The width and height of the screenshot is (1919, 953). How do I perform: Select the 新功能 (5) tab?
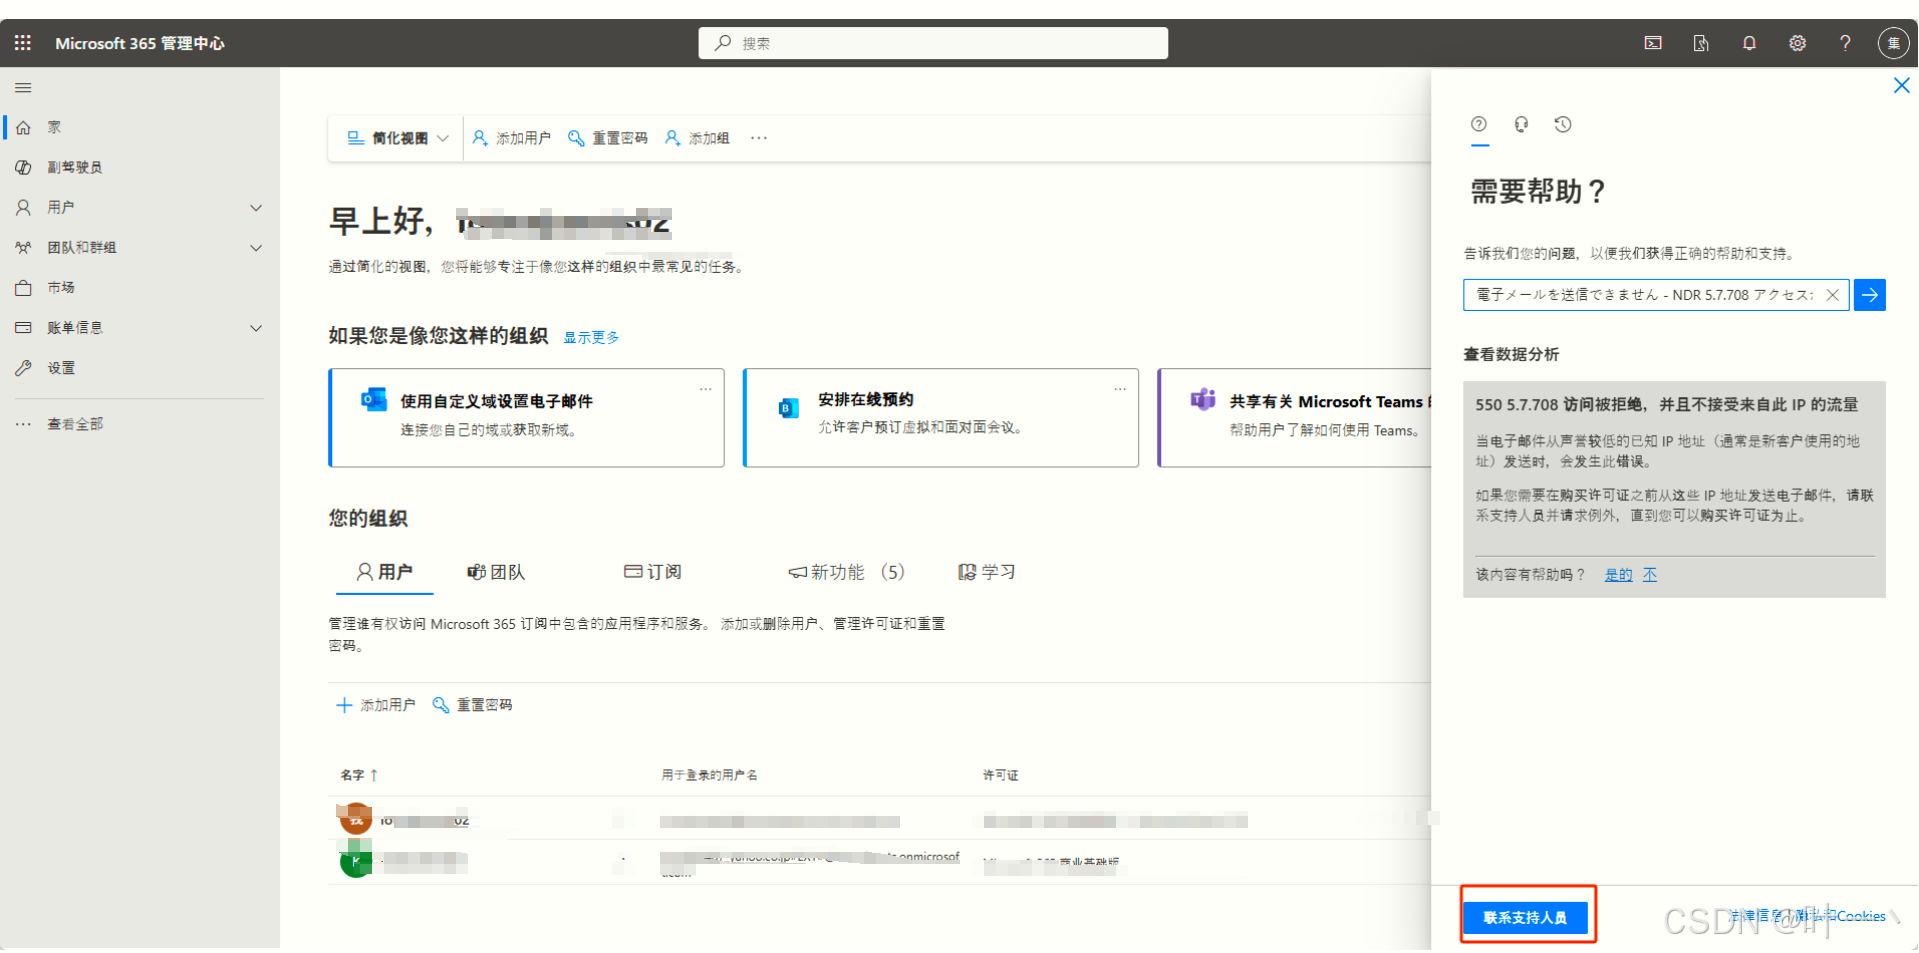click(x=846, y=572)
